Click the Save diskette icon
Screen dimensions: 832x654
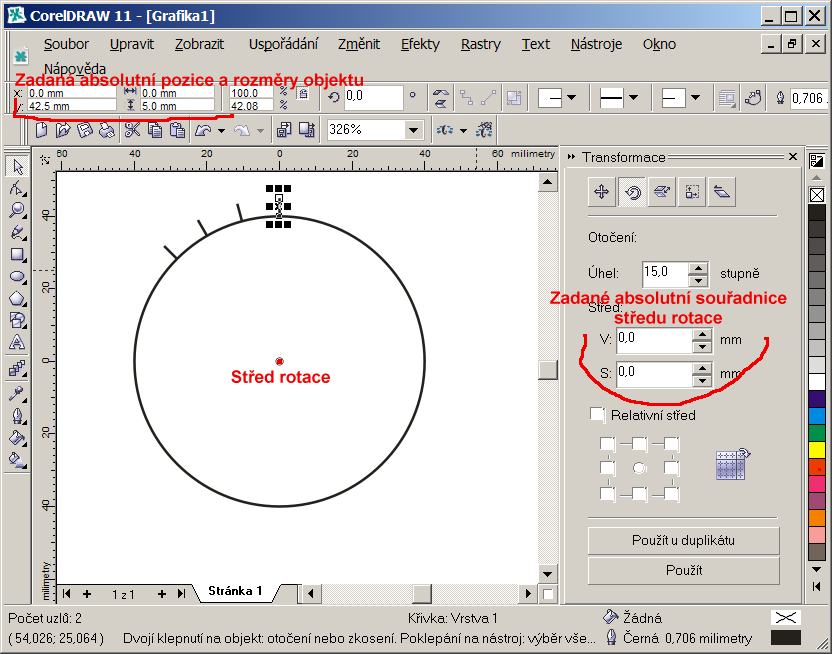click(85, 129)
